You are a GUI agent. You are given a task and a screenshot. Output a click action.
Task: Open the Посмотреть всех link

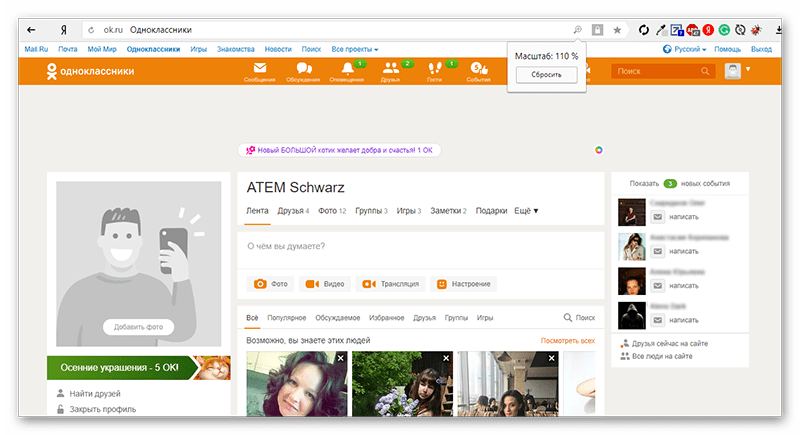tap(568, 341)
